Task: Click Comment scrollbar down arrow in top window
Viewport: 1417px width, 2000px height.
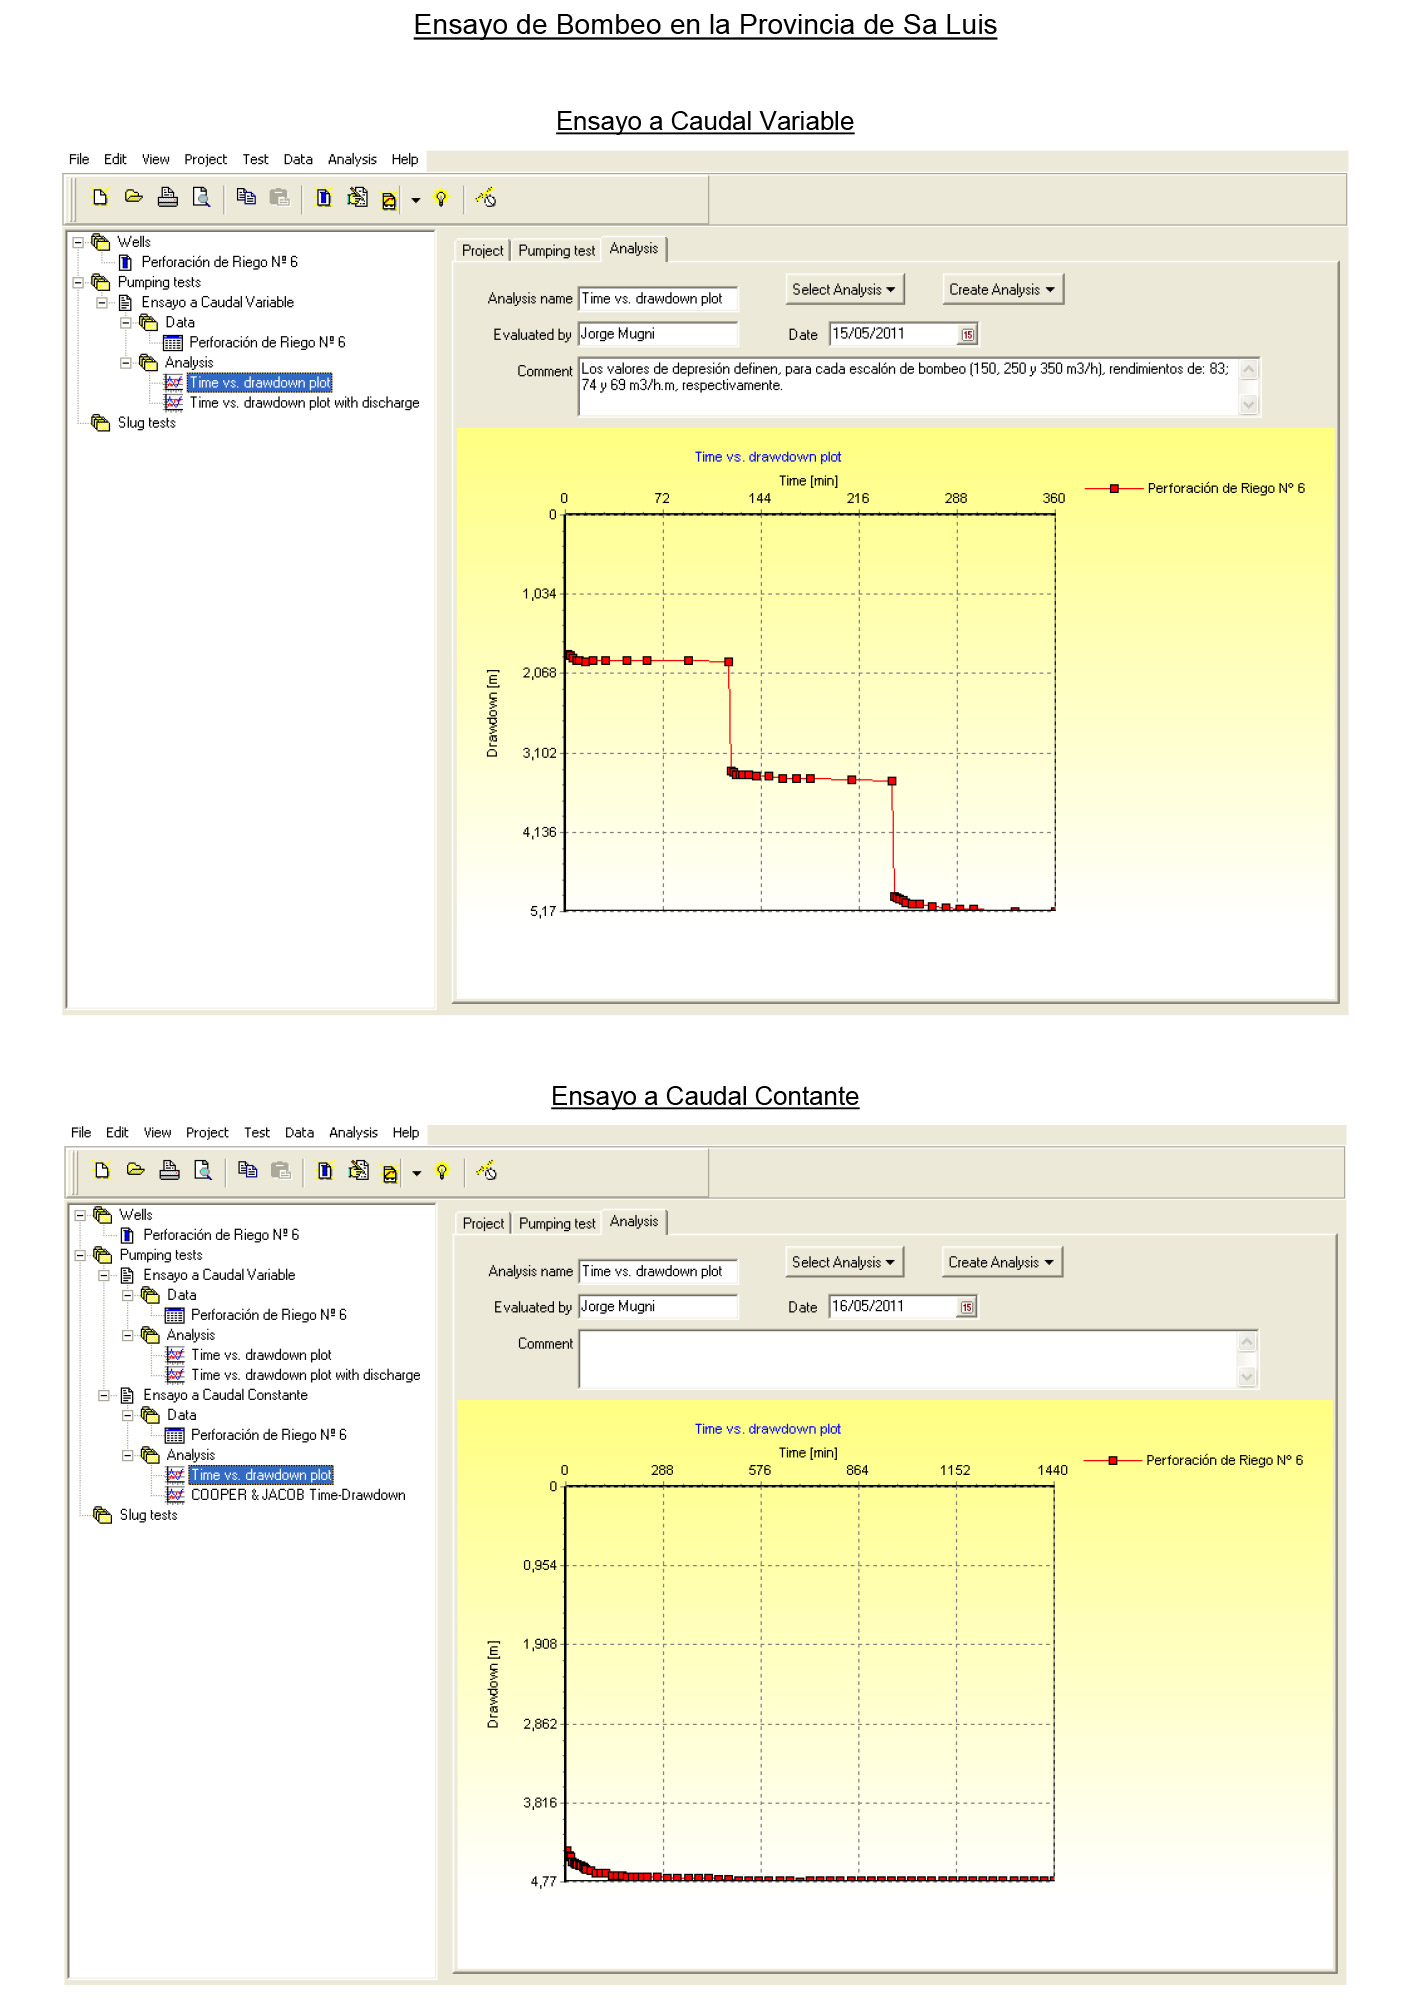Action: 1248,405
